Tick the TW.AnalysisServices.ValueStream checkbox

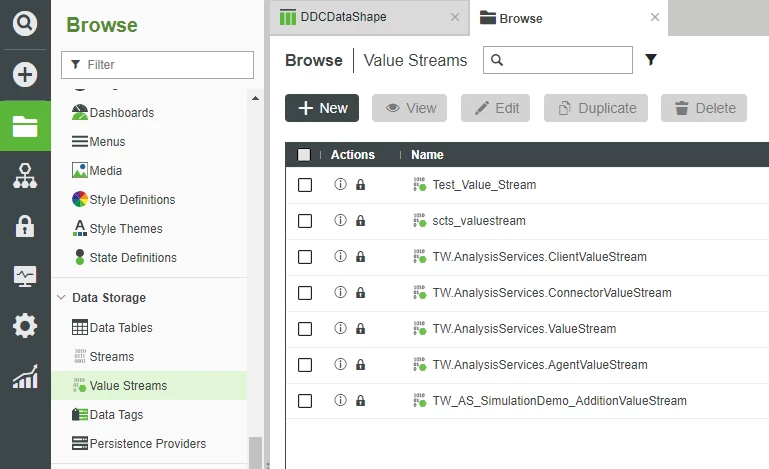pyautogui.click(x=305, y=329)
